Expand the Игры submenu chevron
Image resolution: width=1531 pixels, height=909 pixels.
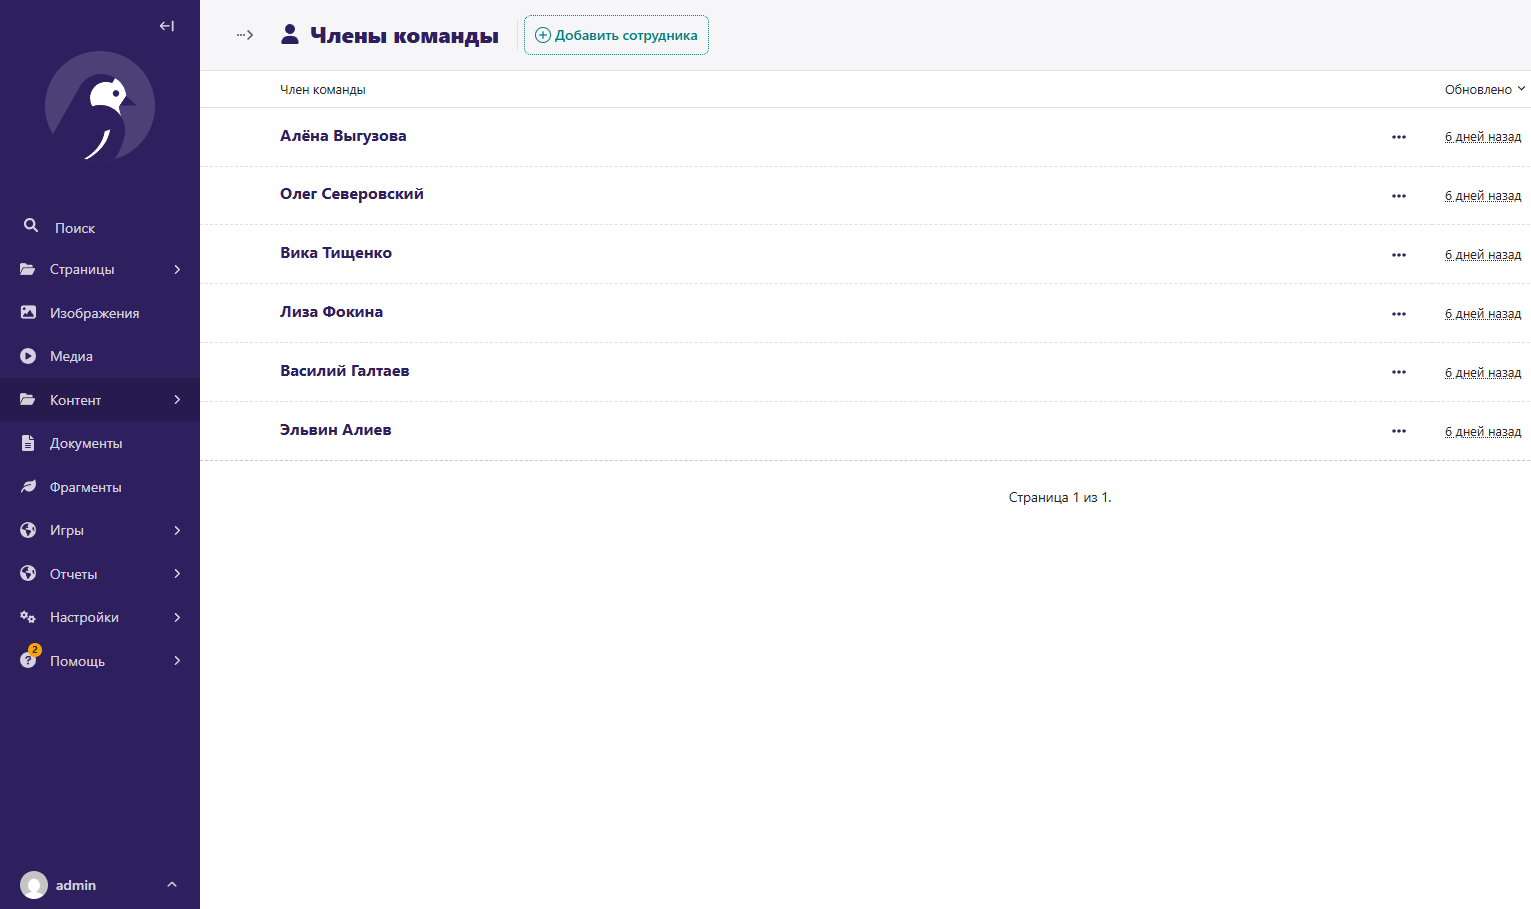coord(177,530)
